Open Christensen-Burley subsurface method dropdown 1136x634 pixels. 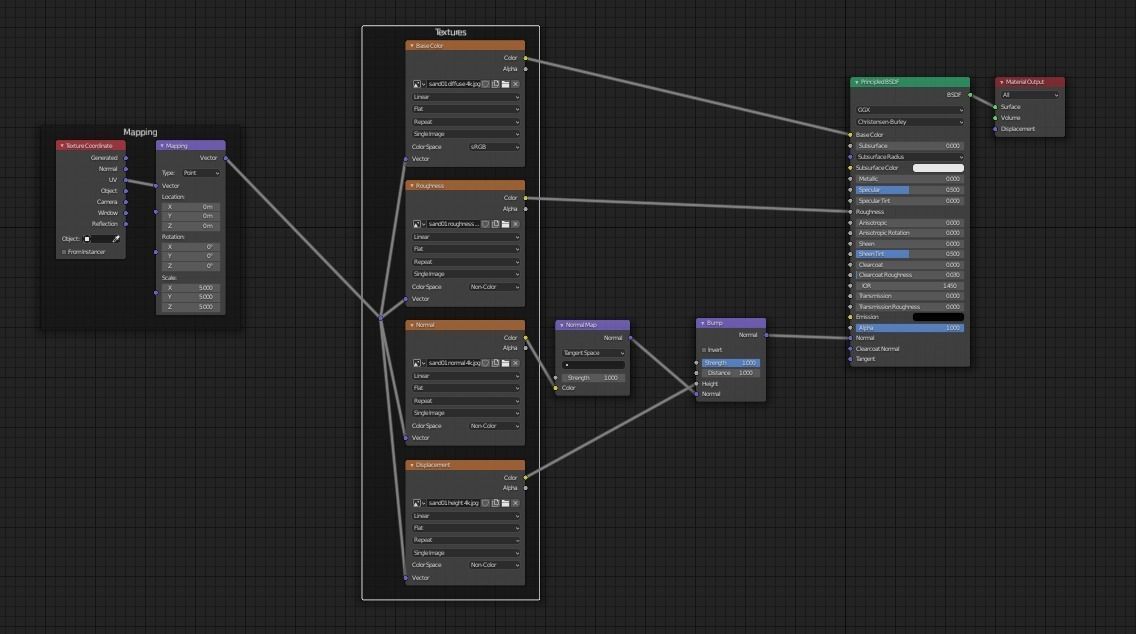[x=910, y=122]
